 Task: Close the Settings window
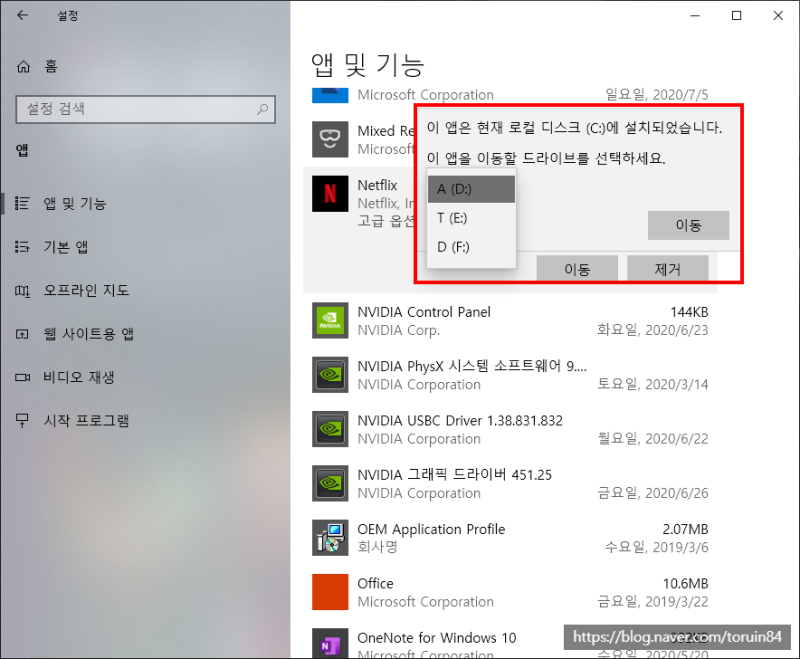(x=778, y=16)
